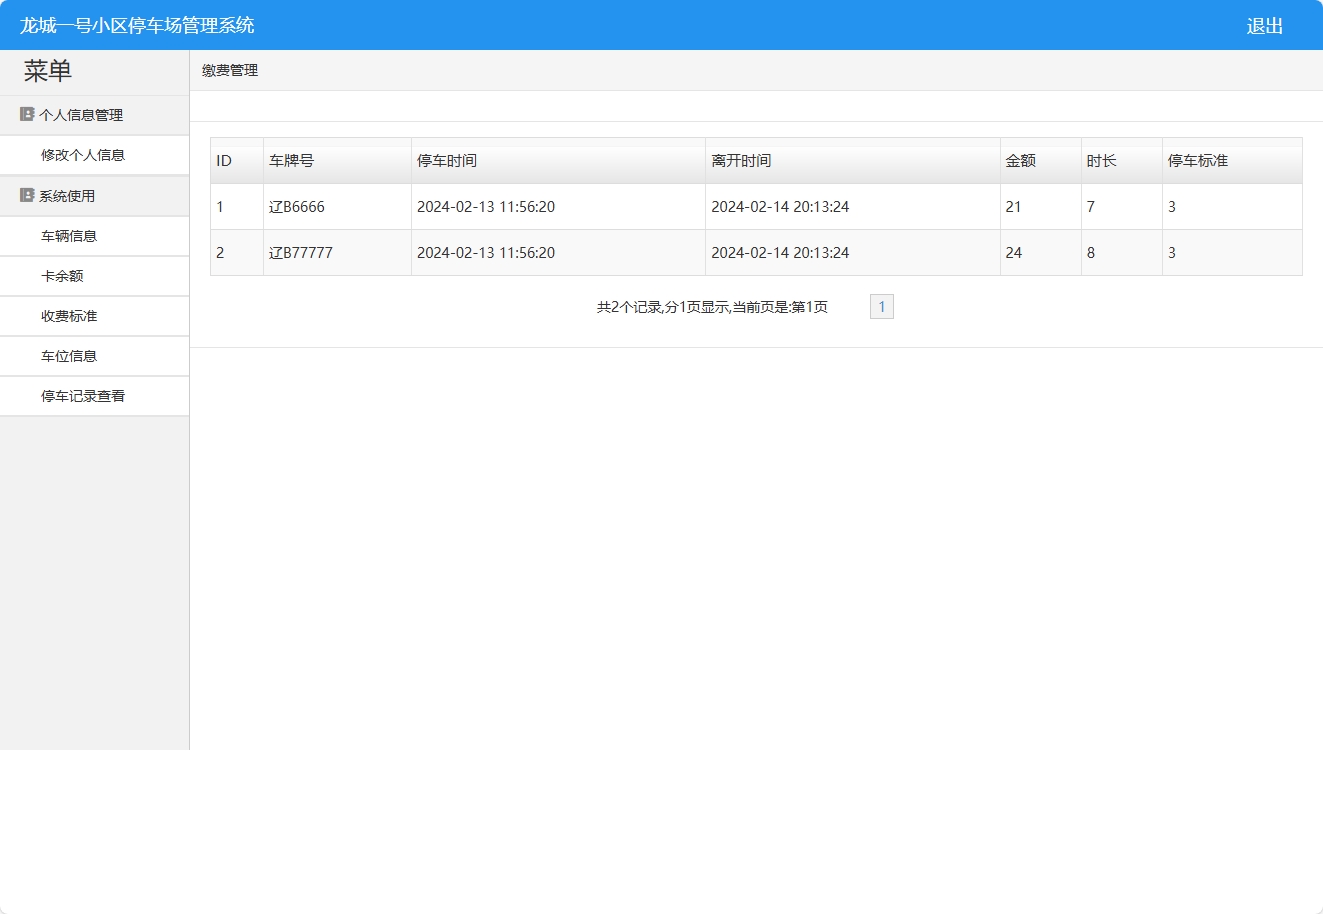The height and width of the screenshot is (914, 1323).
Task: Click the 龙城一号小区停车场管理系统 title
Action: [x=137, y=26]
